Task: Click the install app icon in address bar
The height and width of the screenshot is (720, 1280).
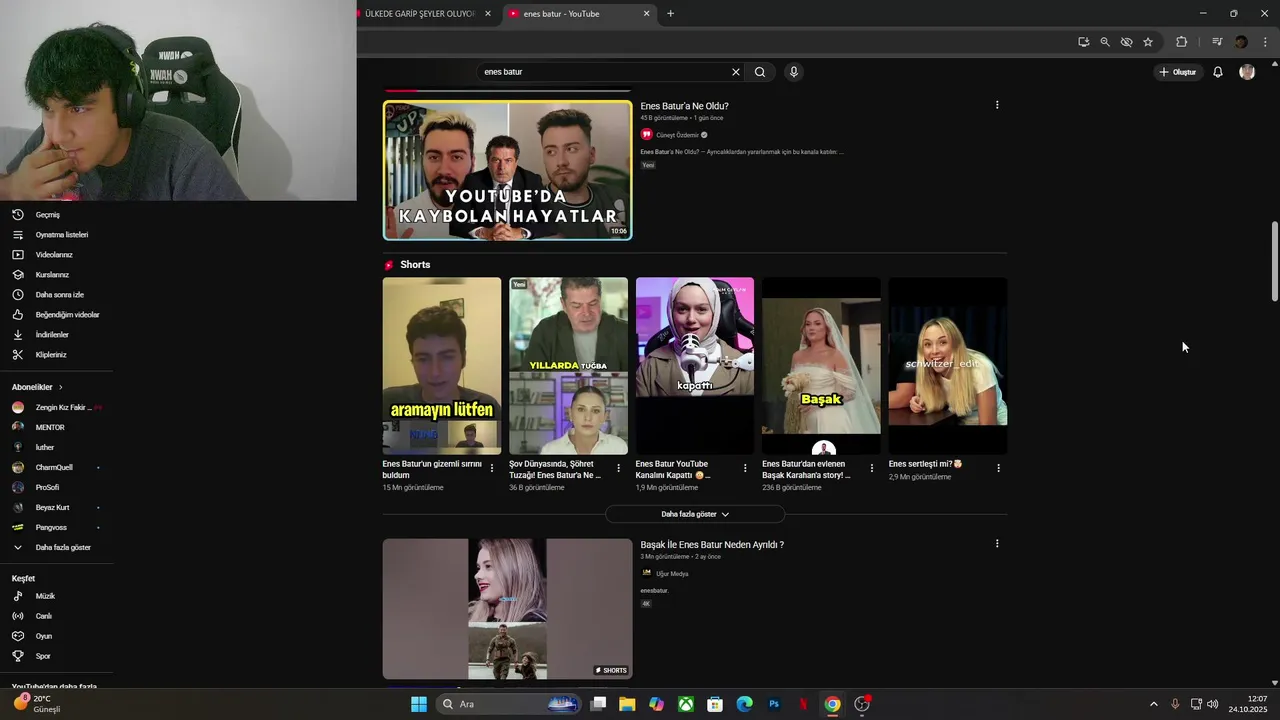Action: (1084, 42)
